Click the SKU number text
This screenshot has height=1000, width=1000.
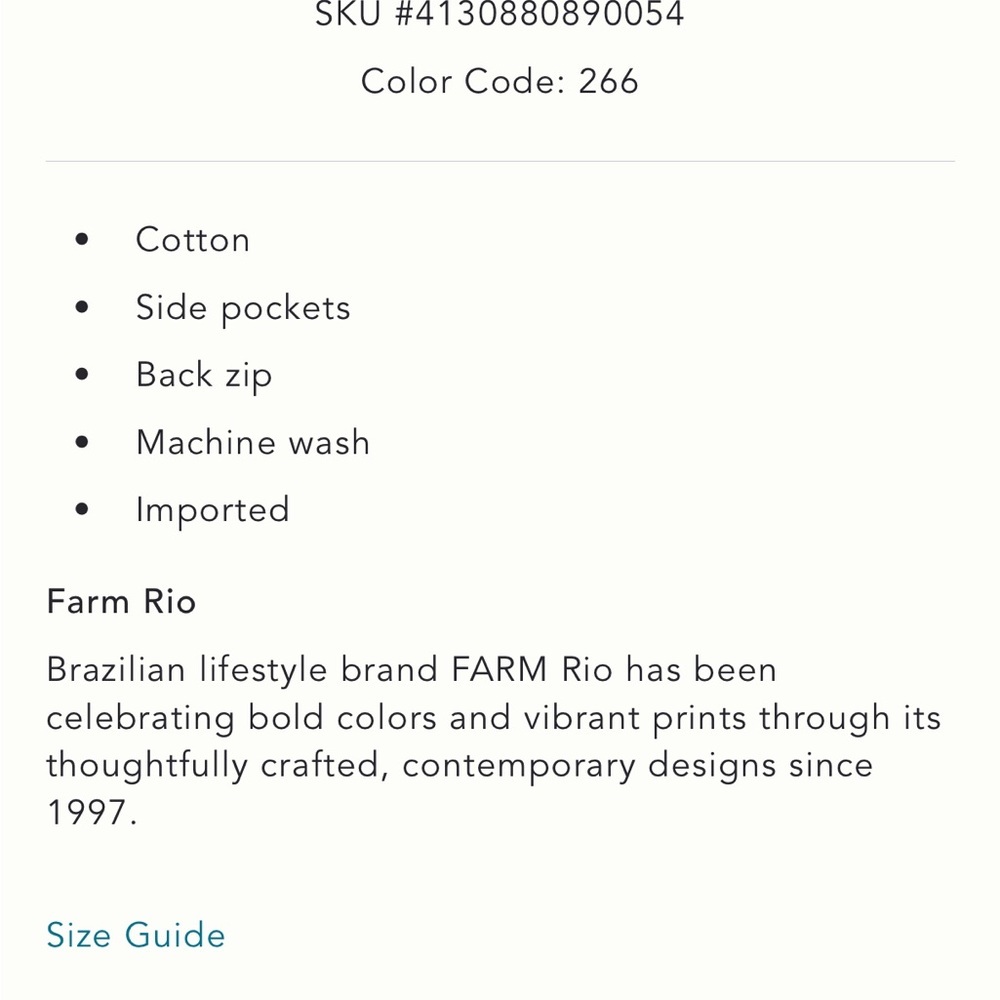499,15
